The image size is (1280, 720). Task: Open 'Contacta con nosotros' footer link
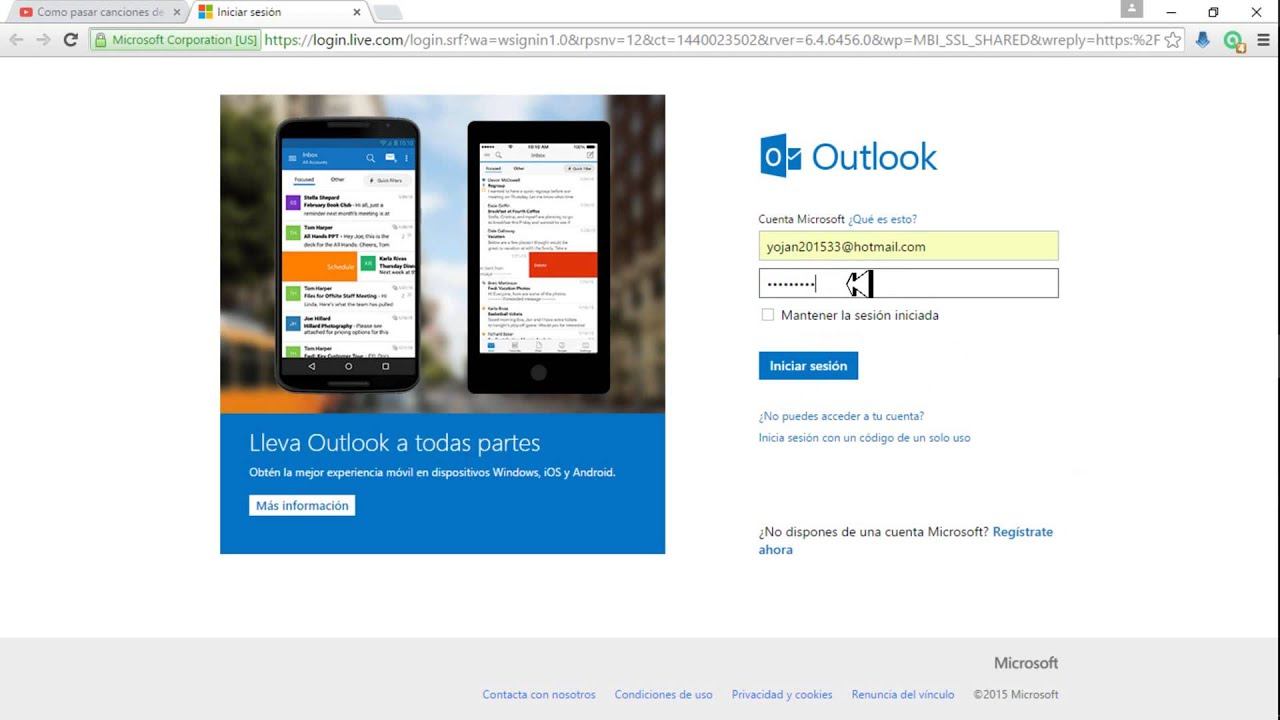539,694
